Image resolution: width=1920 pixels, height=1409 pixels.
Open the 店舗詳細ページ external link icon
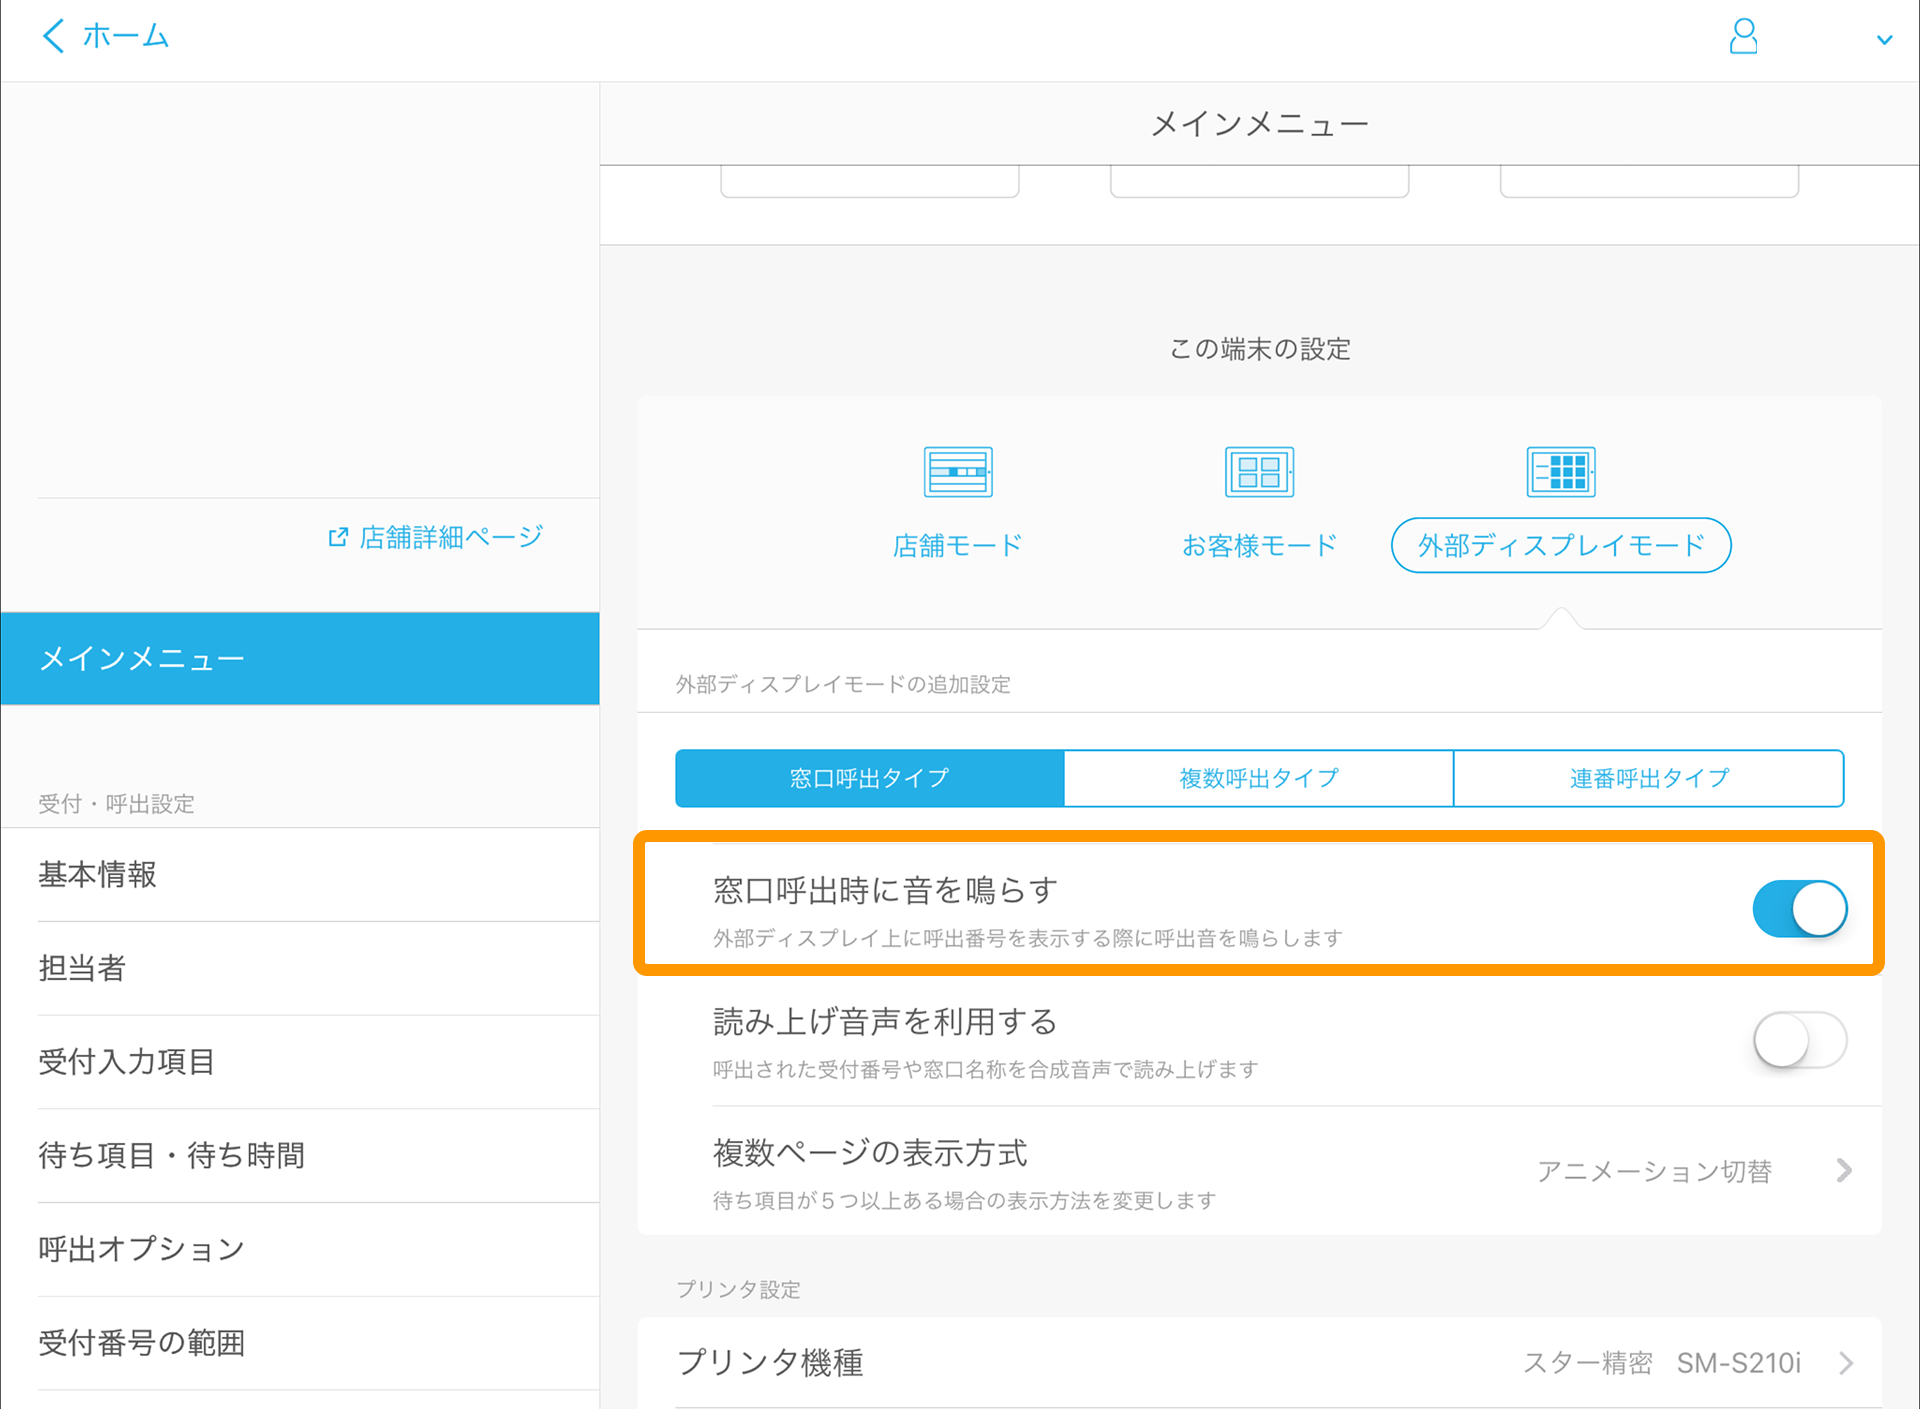tap(338, 537)
